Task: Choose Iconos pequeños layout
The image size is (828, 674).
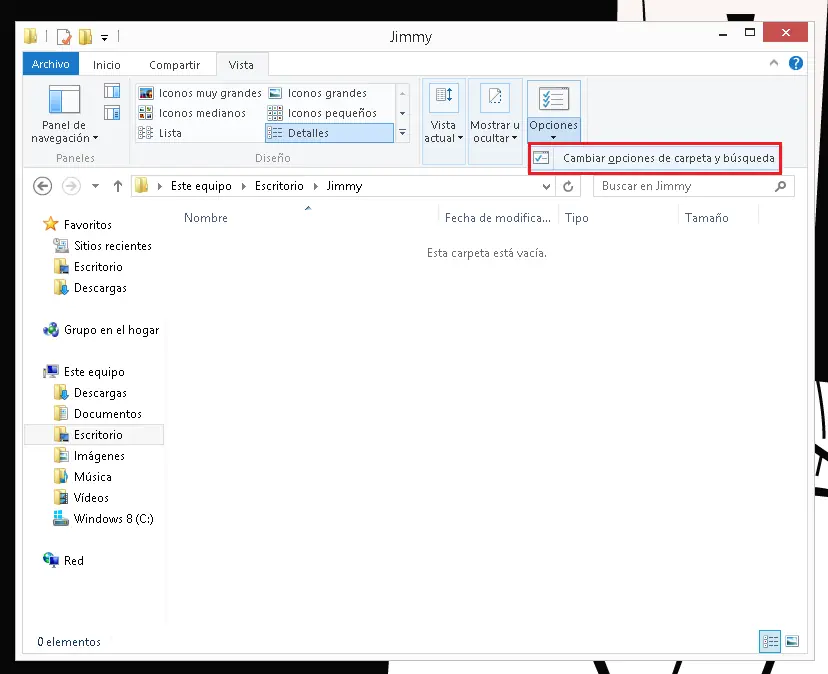Action: tap(323, 113)
